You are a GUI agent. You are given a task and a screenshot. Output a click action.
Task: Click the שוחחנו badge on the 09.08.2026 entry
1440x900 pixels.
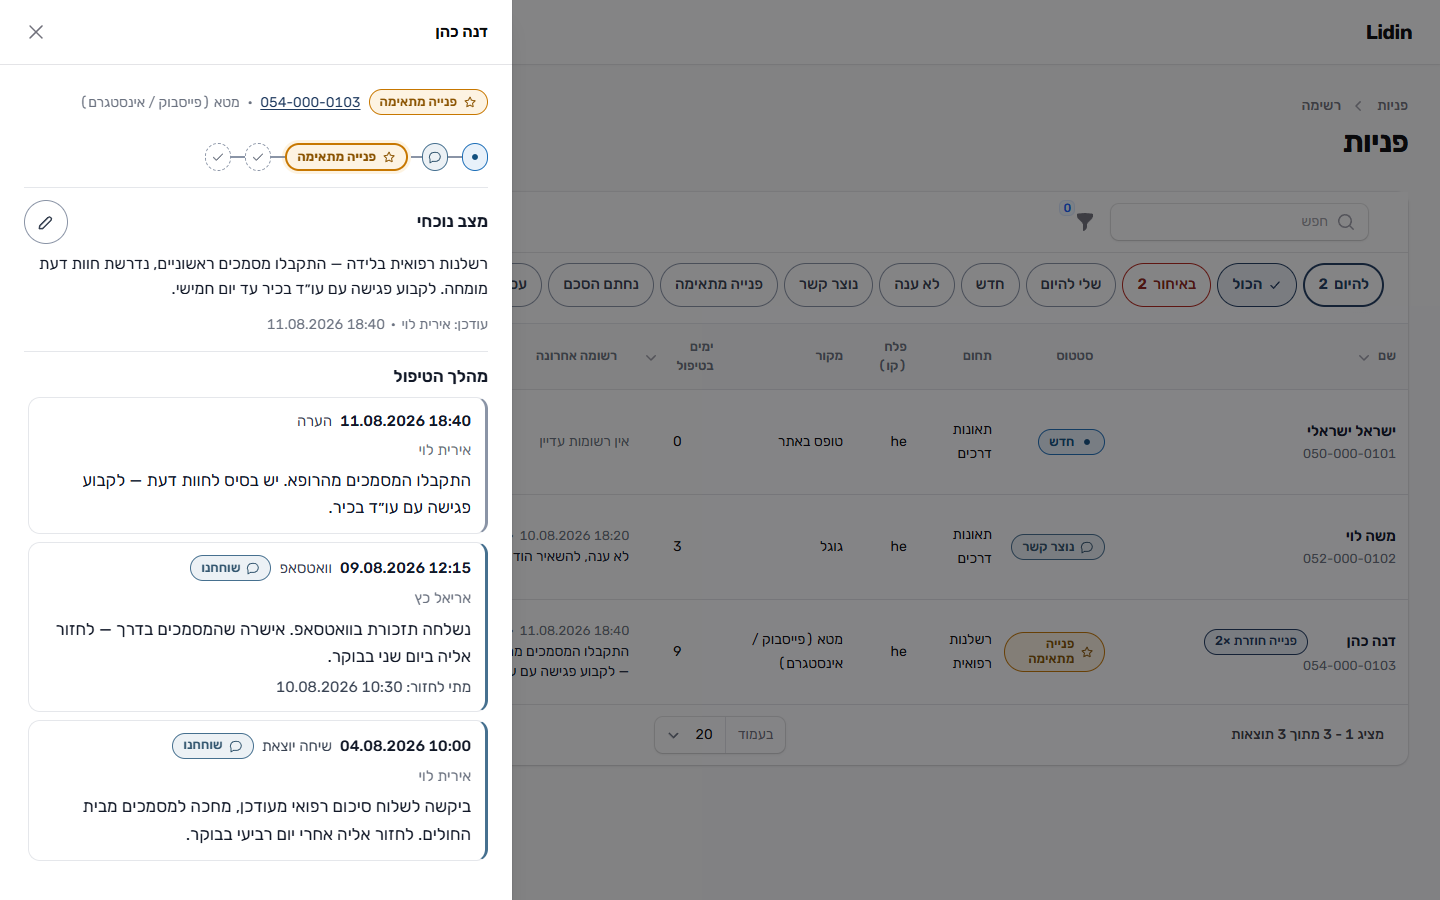click(x=230, y=568)
